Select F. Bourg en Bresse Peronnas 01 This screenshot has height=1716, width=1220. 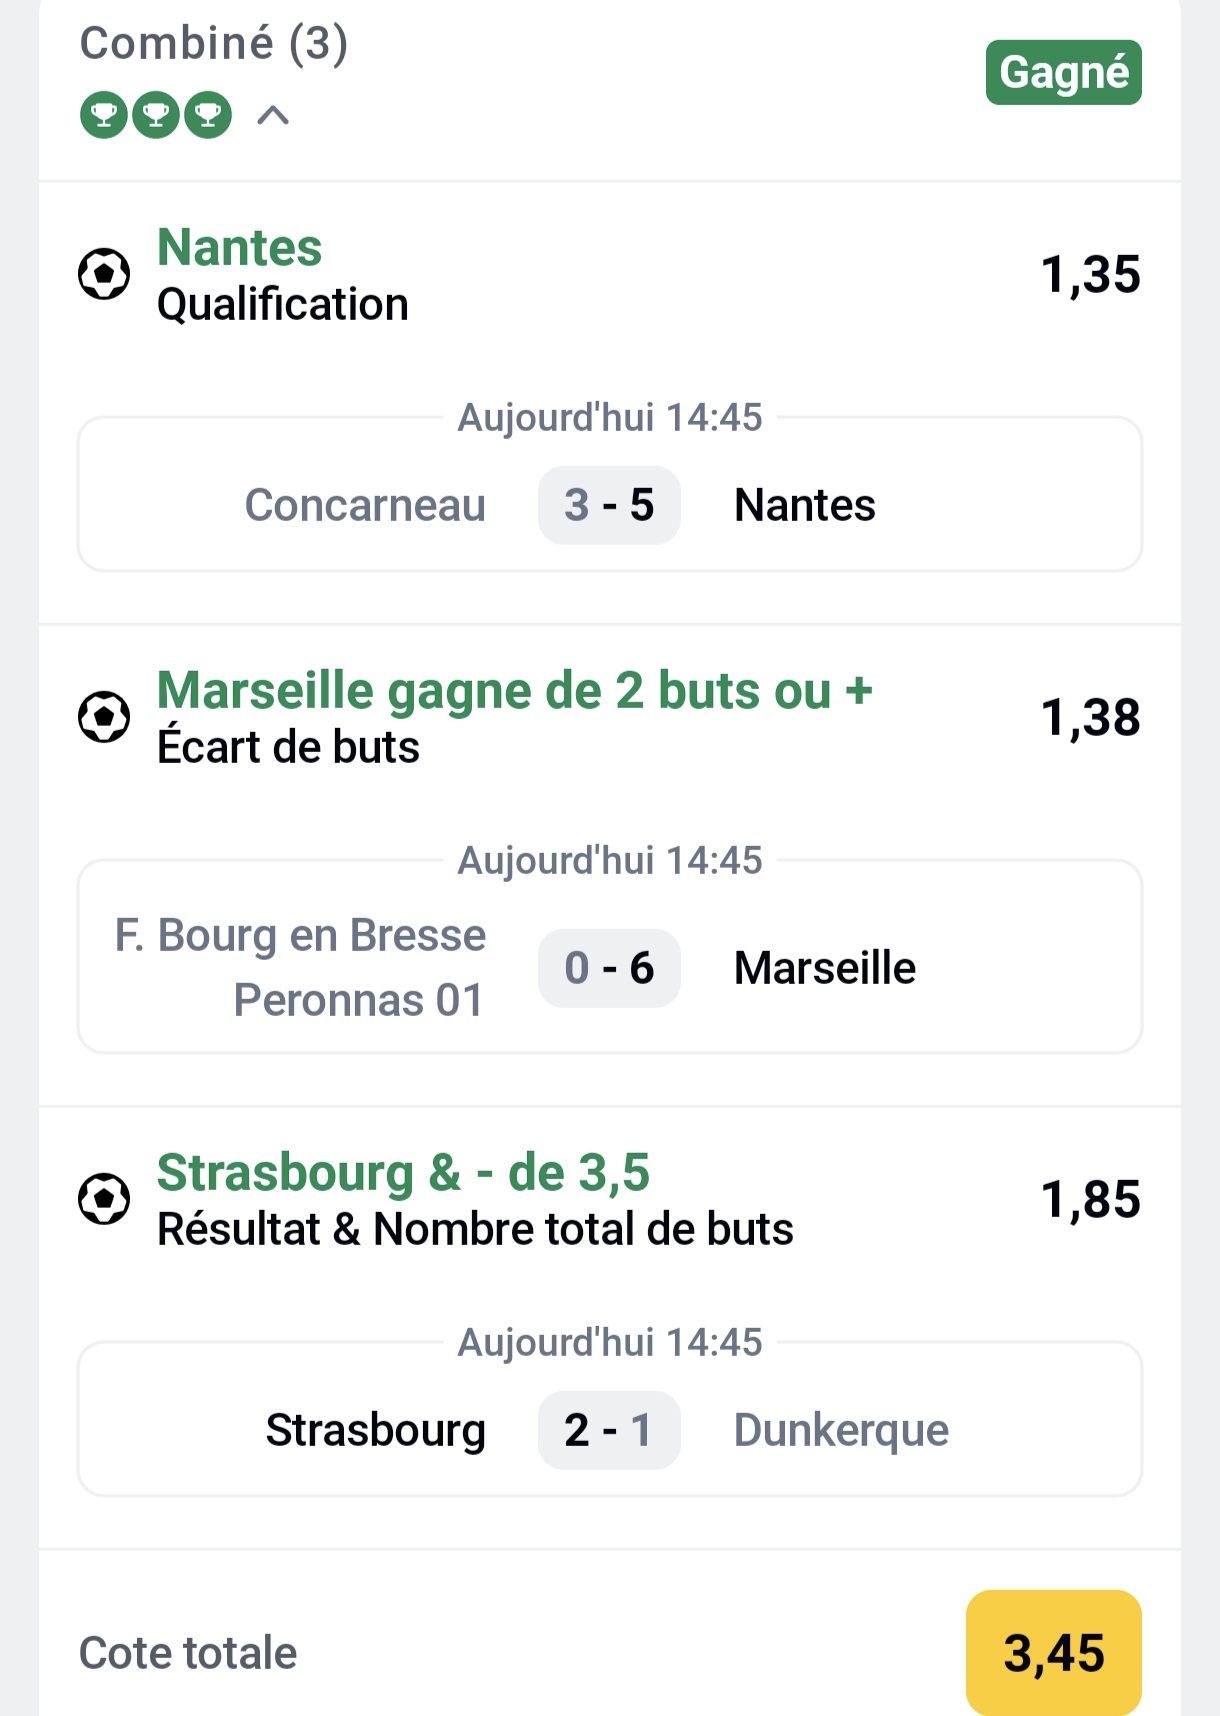pyautogui.click(x=300, y=967)
